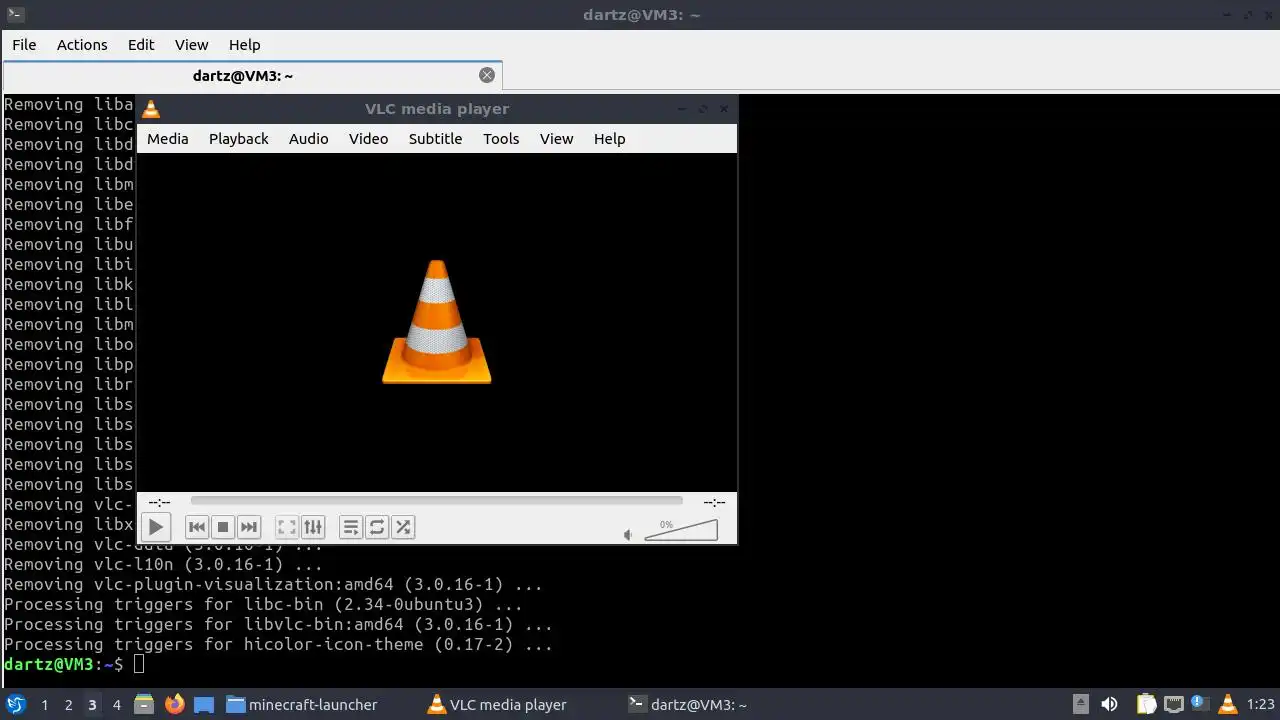Skip to previous media in VLC
This screenshot has width=1280, height=720.
(x=197, y=527)
